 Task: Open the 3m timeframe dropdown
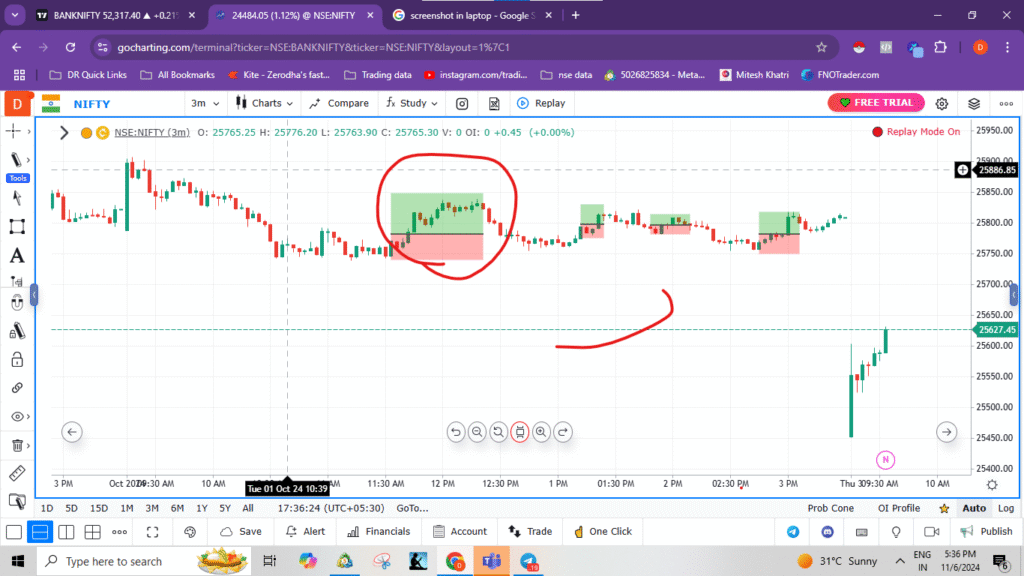coord(203,103)
